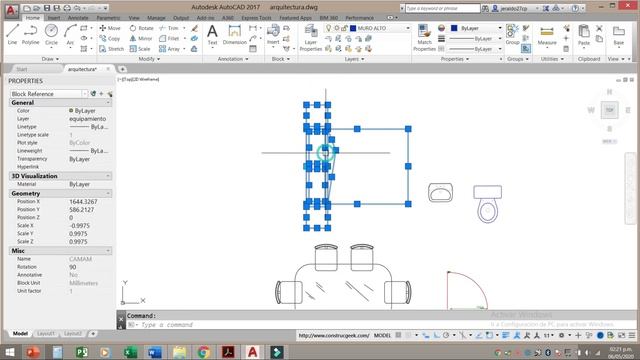640x360 pixels.
Task: Click the Dimension tool
Action: click(234, 34)
